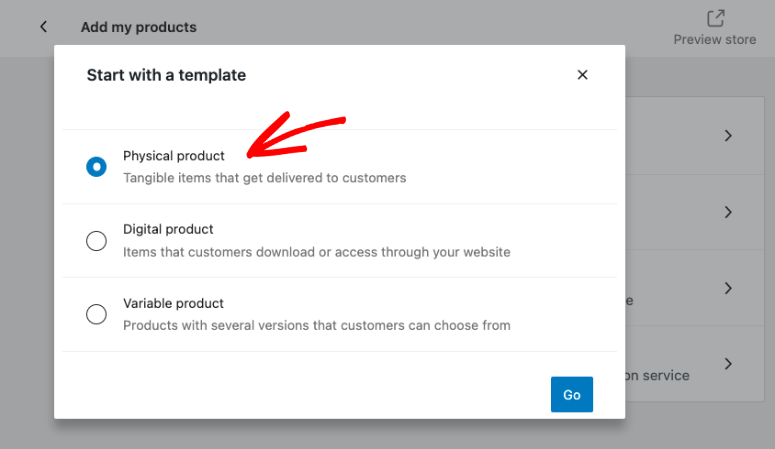Click the Digital product option title

point(168,229)
